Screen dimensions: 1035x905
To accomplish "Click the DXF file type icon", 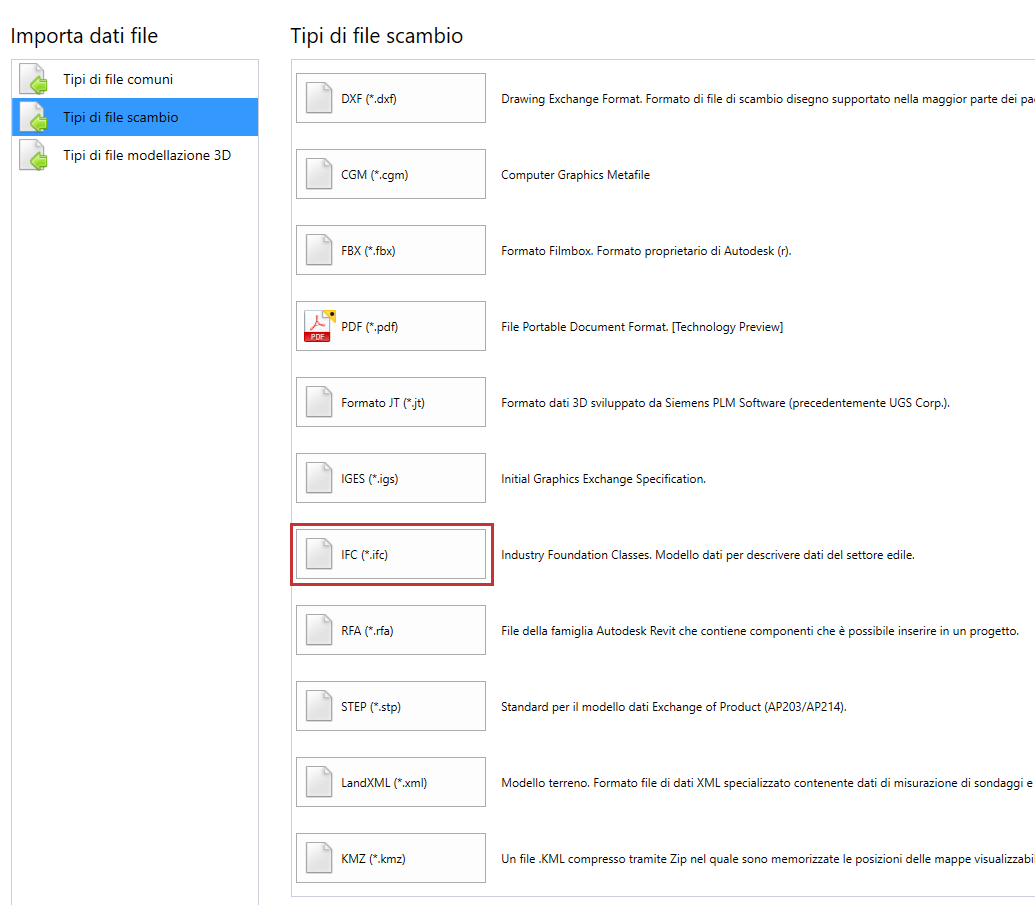I will [318, 98].
